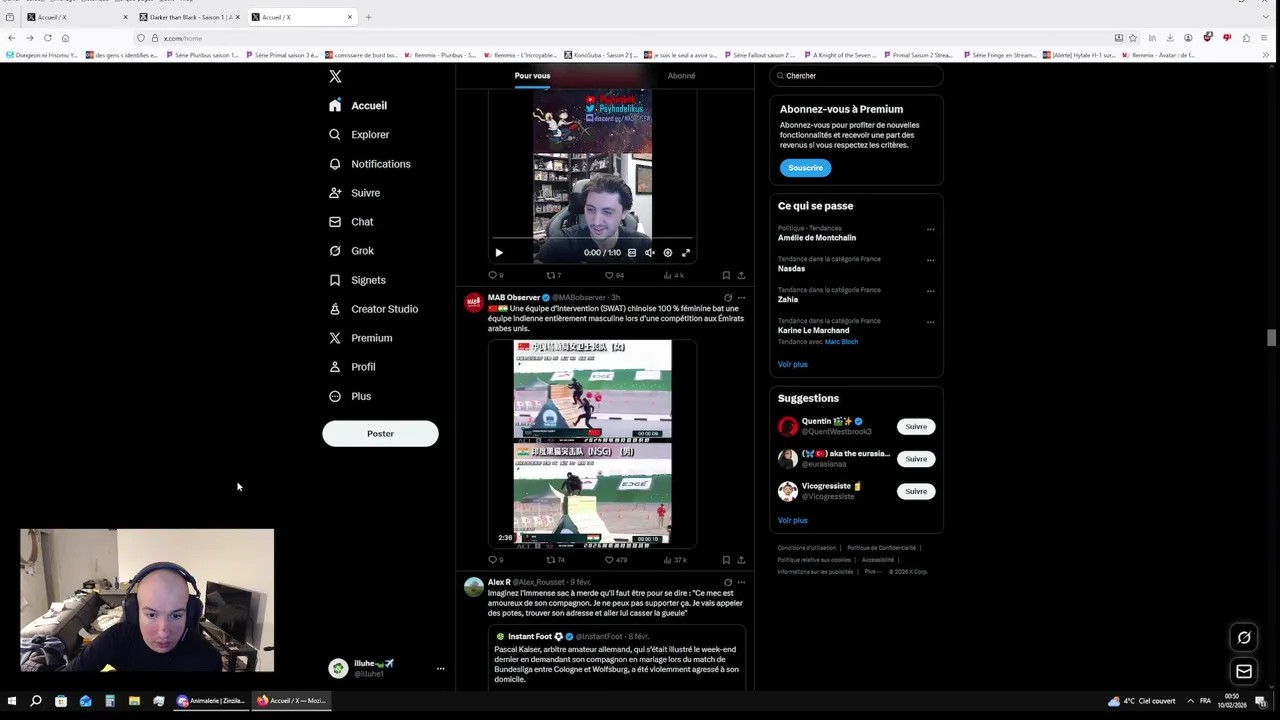Viewport: 1280px width, 720px height.
Task: View stats of post with 4 k views
Action: (x=674, y=275)
